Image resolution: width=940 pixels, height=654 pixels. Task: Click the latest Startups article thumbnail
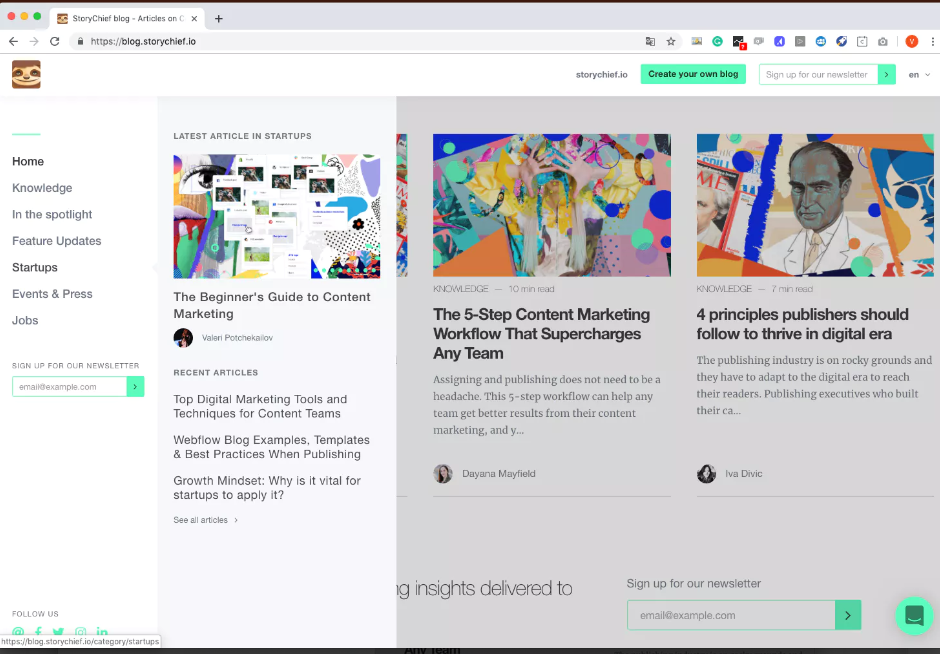(x=276, y=216)
